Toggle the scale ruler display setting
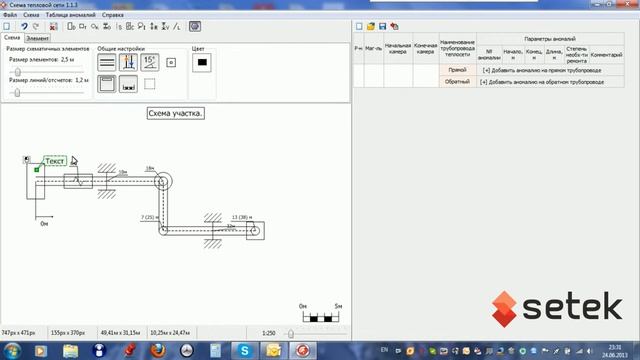Screen dimensions: 640x360 pos(128,84)
